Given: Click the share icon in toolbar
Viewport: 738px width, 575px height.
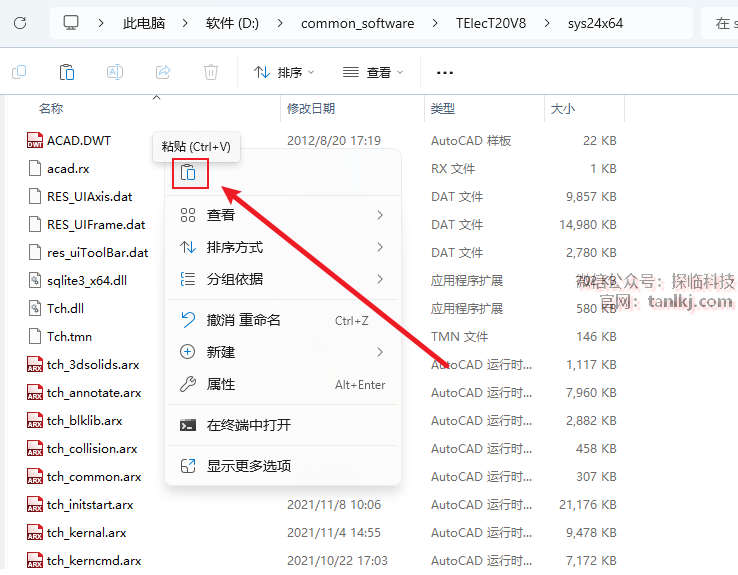Looking at the screenshot, I should click(x=163, y=72).
